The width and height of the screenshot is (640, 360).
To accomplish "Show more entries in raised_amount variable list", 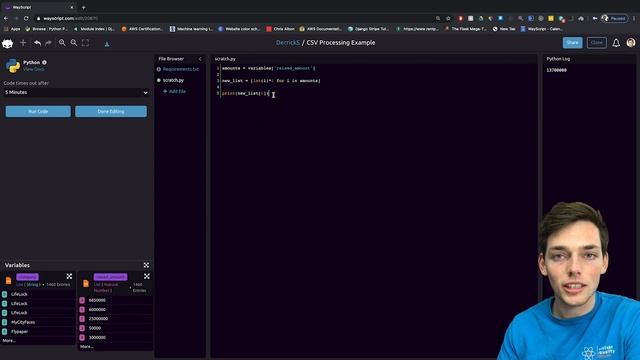I will tap(87, 347).
